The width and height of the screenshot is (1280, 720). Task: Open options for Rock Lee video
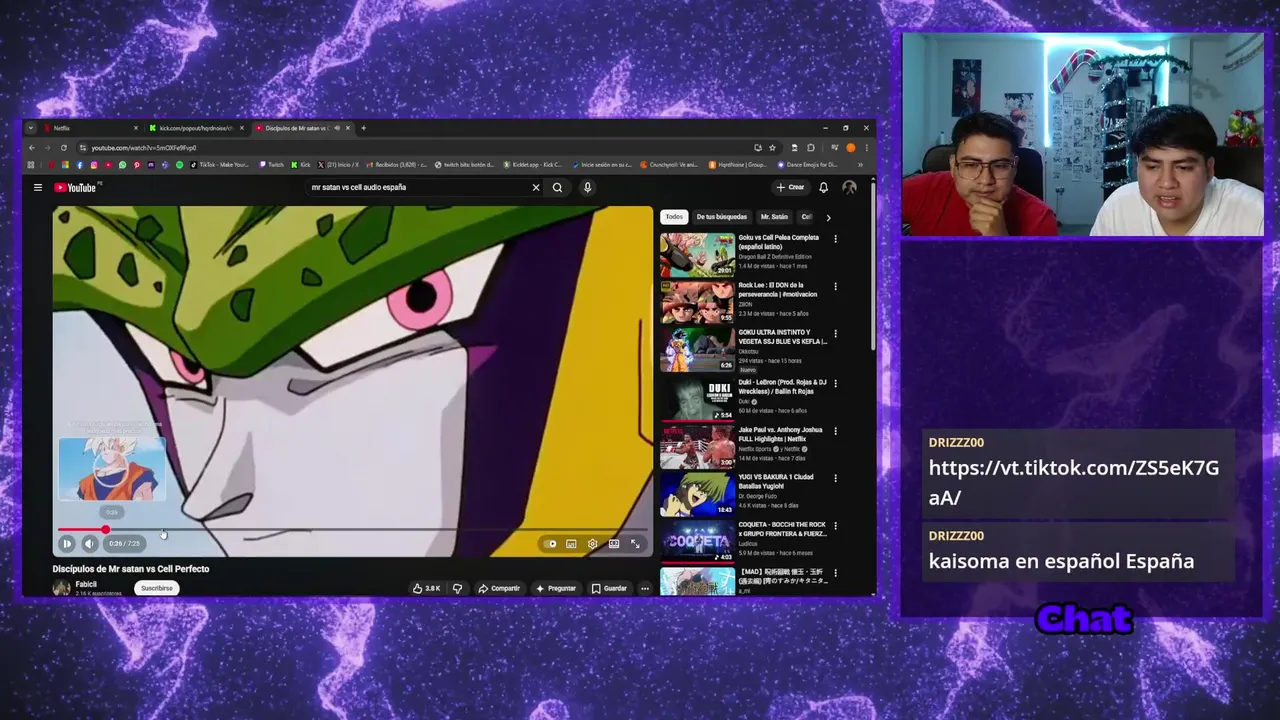(x=835, y=287)
